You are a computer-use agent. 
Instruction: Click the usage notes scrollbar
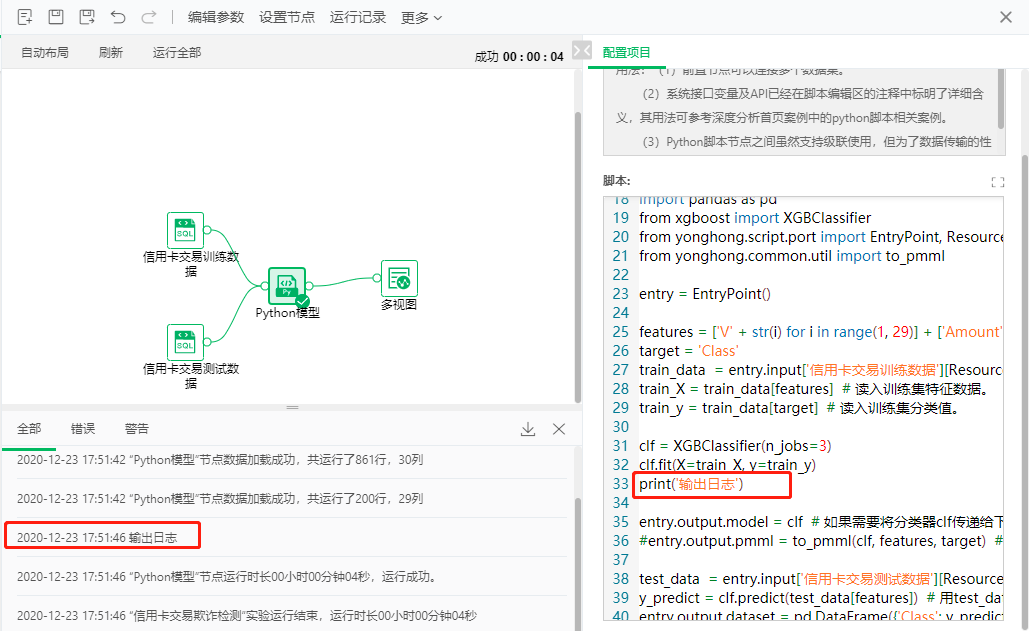[1001, 98]
